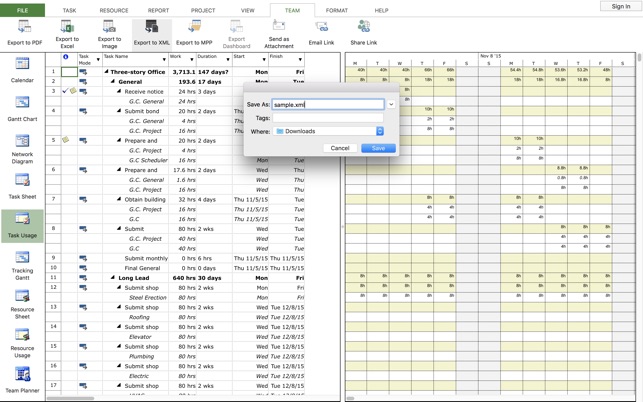This screenshot has height=402, width=643.
Task: Click the Email Link icon
Action: (322, 27)
